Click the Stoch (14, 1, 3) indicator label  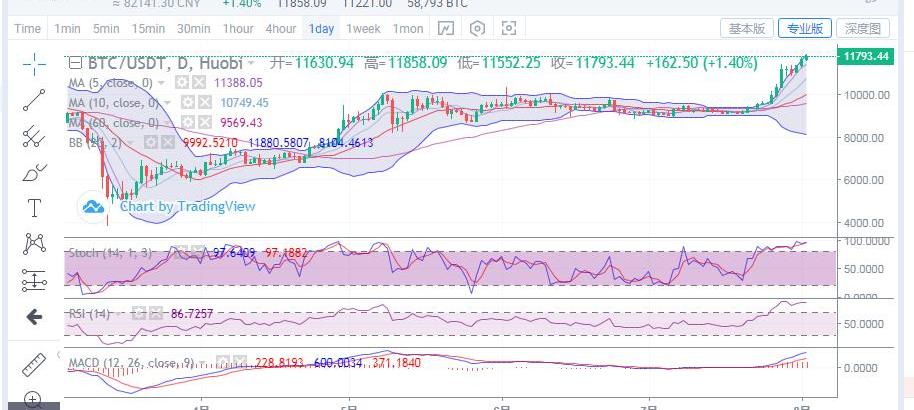pyautogui.click(x=110, y=253)
